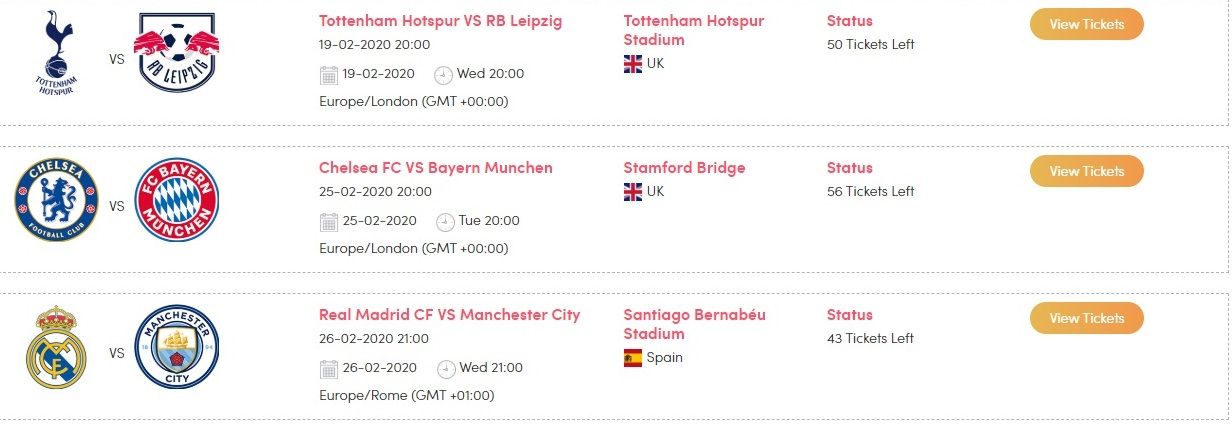Click the FC Bayern Munchen logo
The height and width of the screenshot is (438, 1232).
click(176, 200)
